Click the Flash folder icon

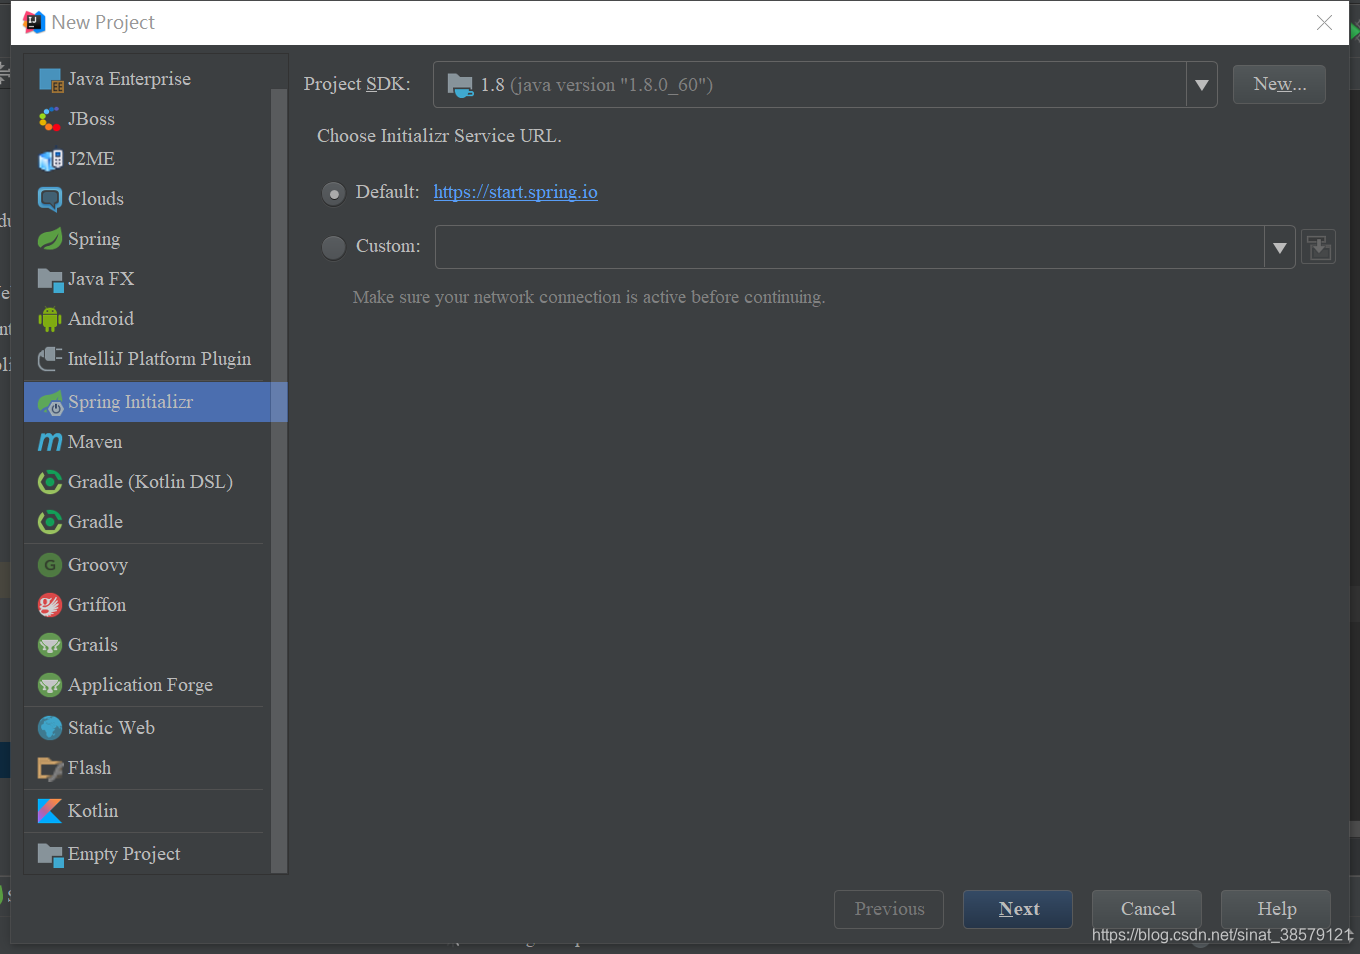(50, 768)
